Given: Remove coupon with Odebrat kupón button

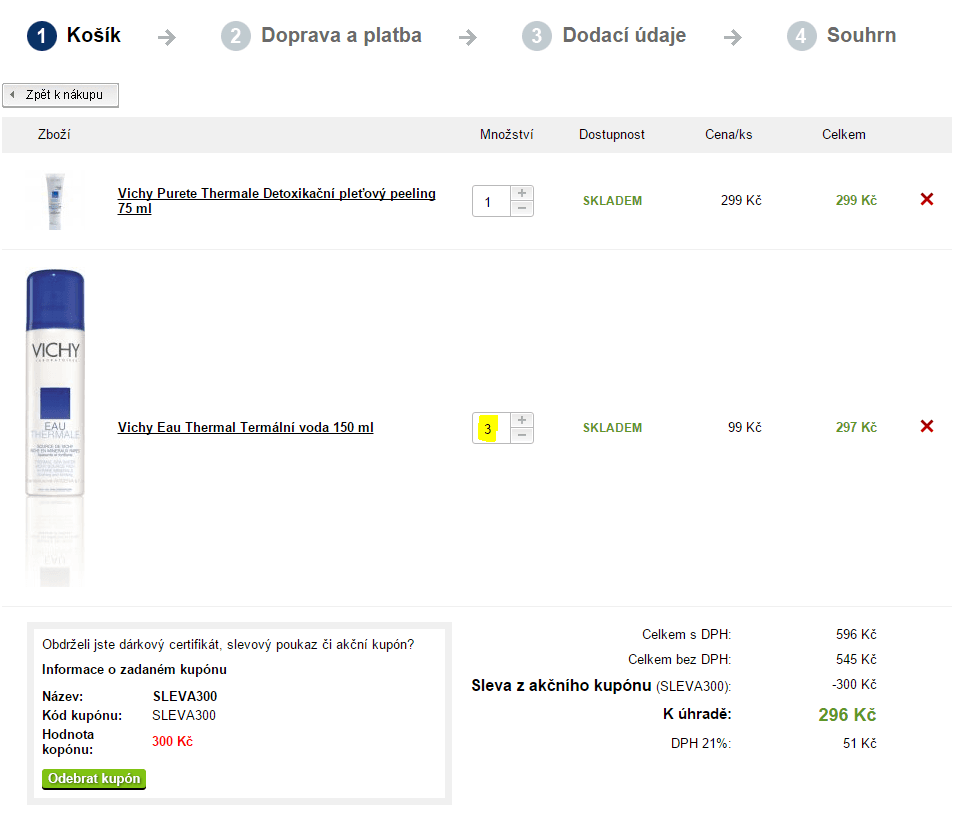Looking at the screenshot, I should [x=94, y=779].
